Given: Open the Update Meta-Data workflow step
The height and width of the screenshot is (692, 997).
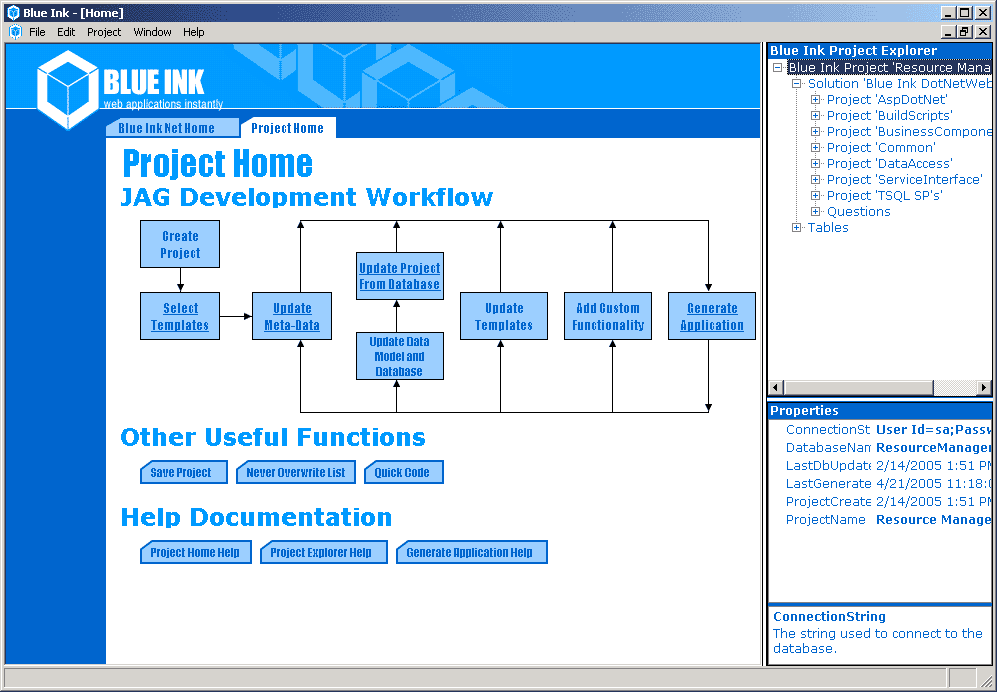Looking at the screenshot, I should pos(292,317).
